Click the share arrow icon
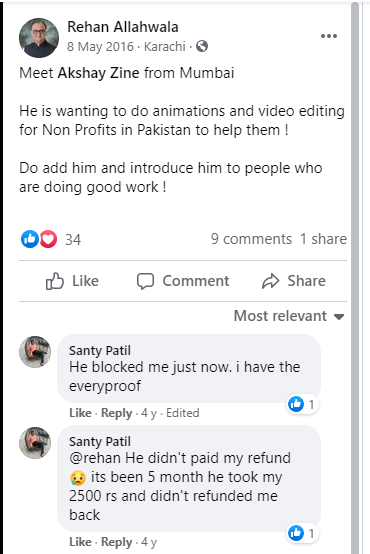 pos(271,281)
